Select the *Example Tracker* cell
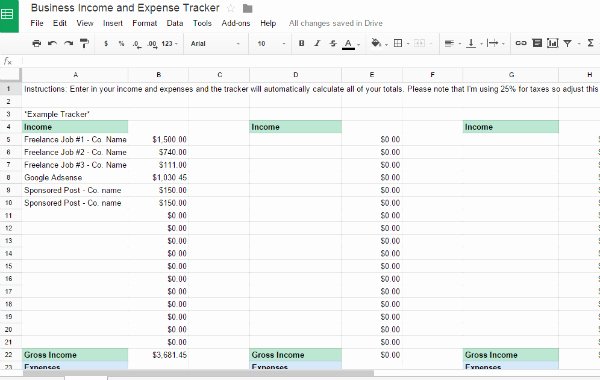The width and height of the screenshot is (600, 380). (75, 114)
